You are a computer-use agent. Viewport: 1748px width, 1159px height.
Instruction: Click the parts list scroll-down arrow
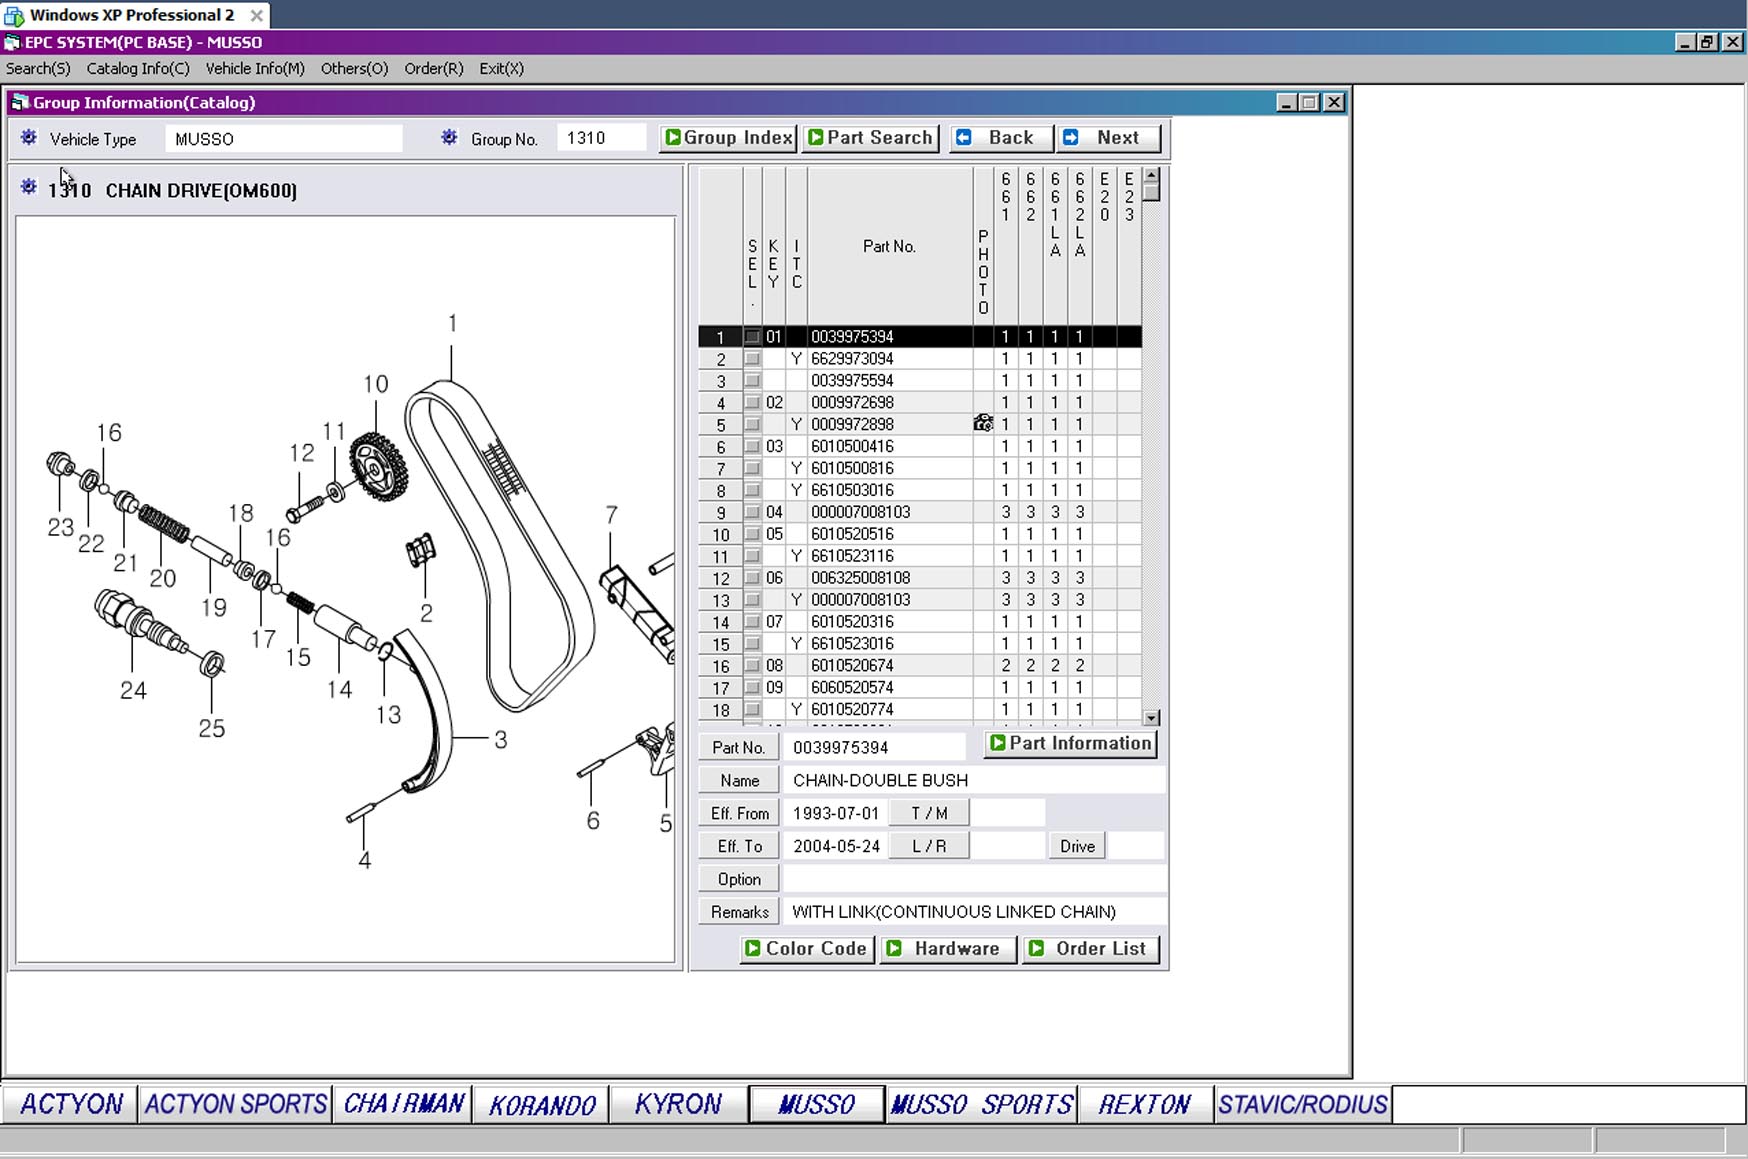1151,717
